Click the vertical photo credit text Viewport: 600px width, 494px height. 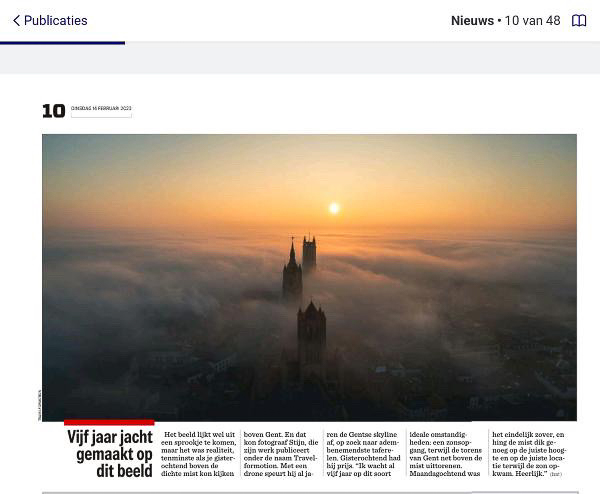pyautogui.click(x=40, y=404)
